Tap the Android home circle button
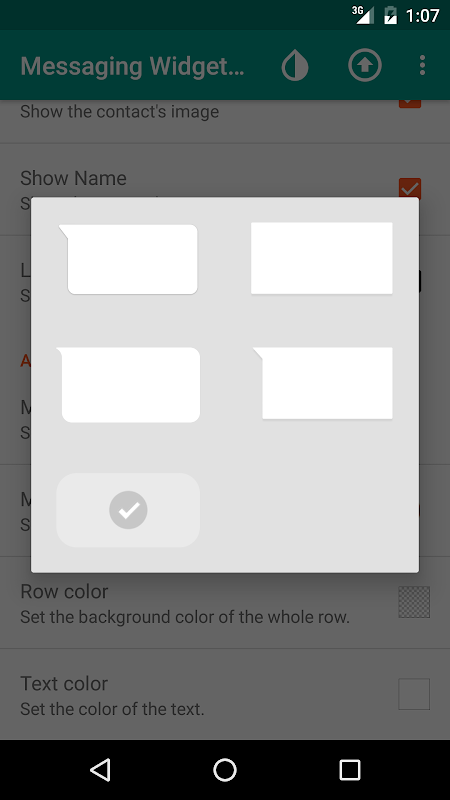Image resolution: width=450 pixels, height=800 pixels. [x=225, y=769]
